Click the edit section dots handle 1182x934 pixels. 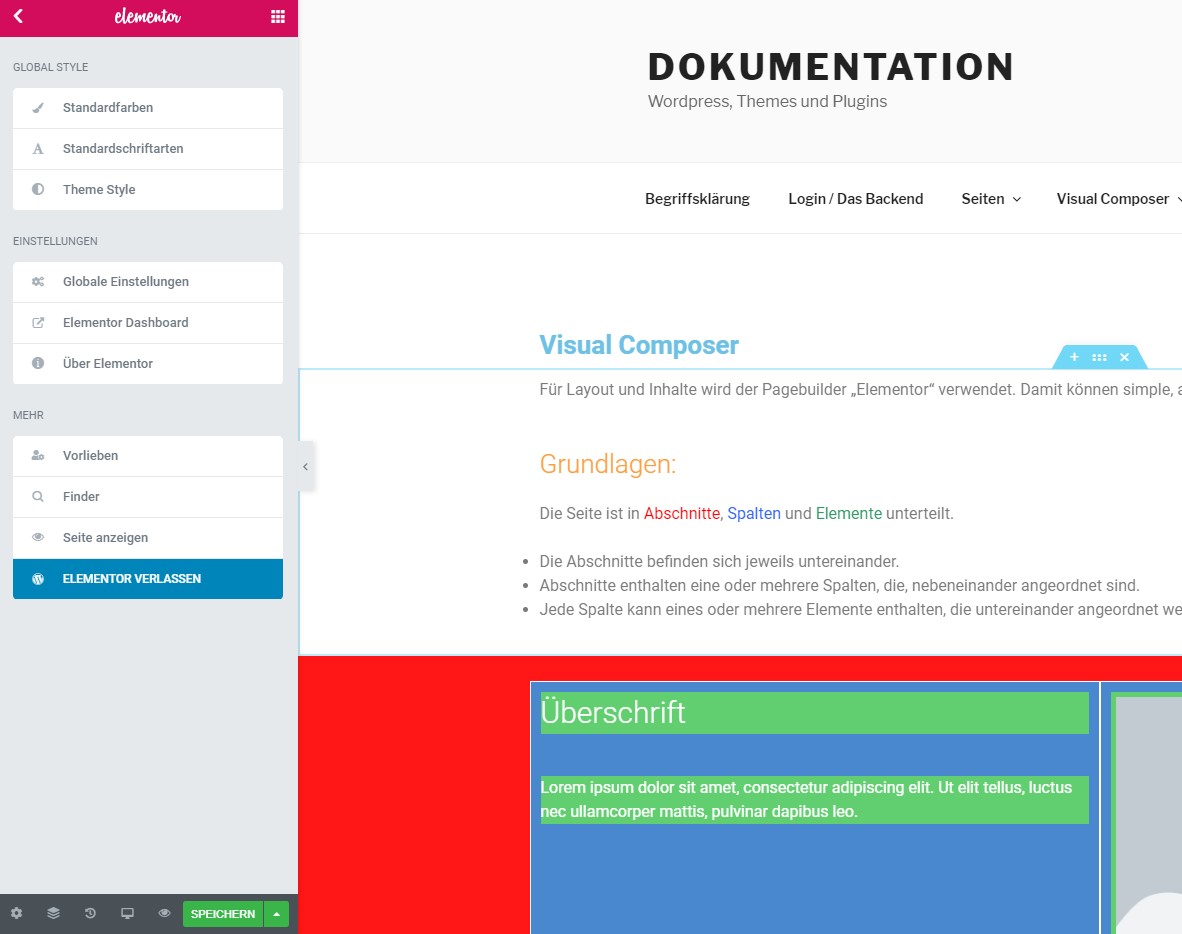pyautogui.click(x=1099, y=357)
